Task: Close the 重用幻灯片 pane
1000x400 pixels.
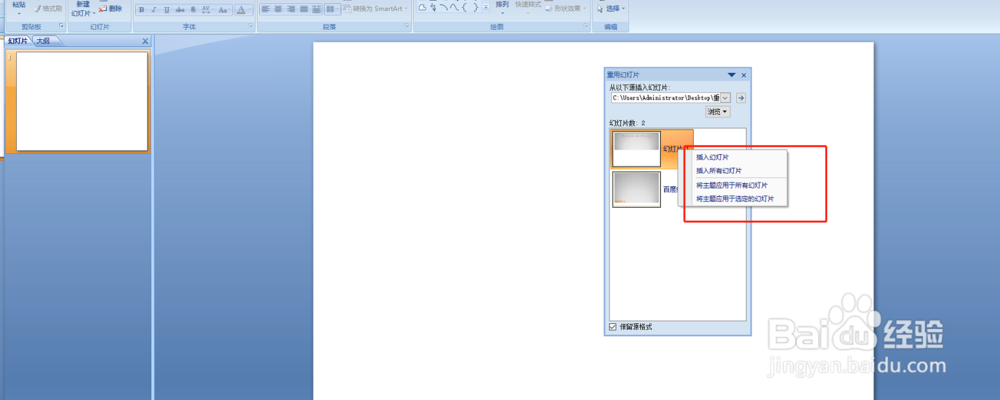Action: pos(744,75)
